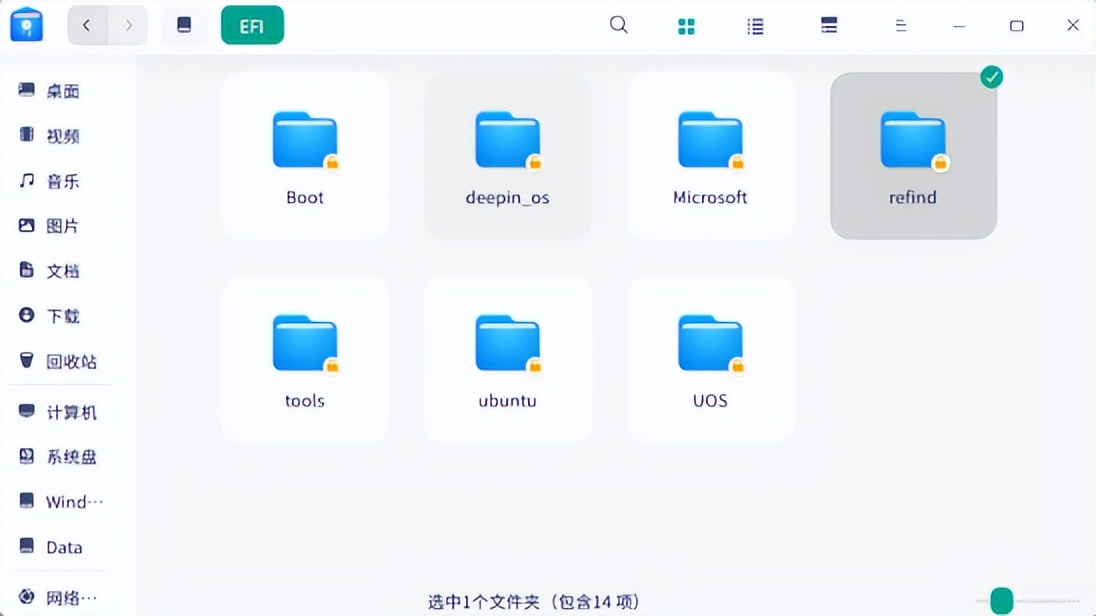The width and height of the screenshot is (1096, 616).
Task: Open the 图片 (Pictures) sidebar shortcut
Action: (62, 225)
